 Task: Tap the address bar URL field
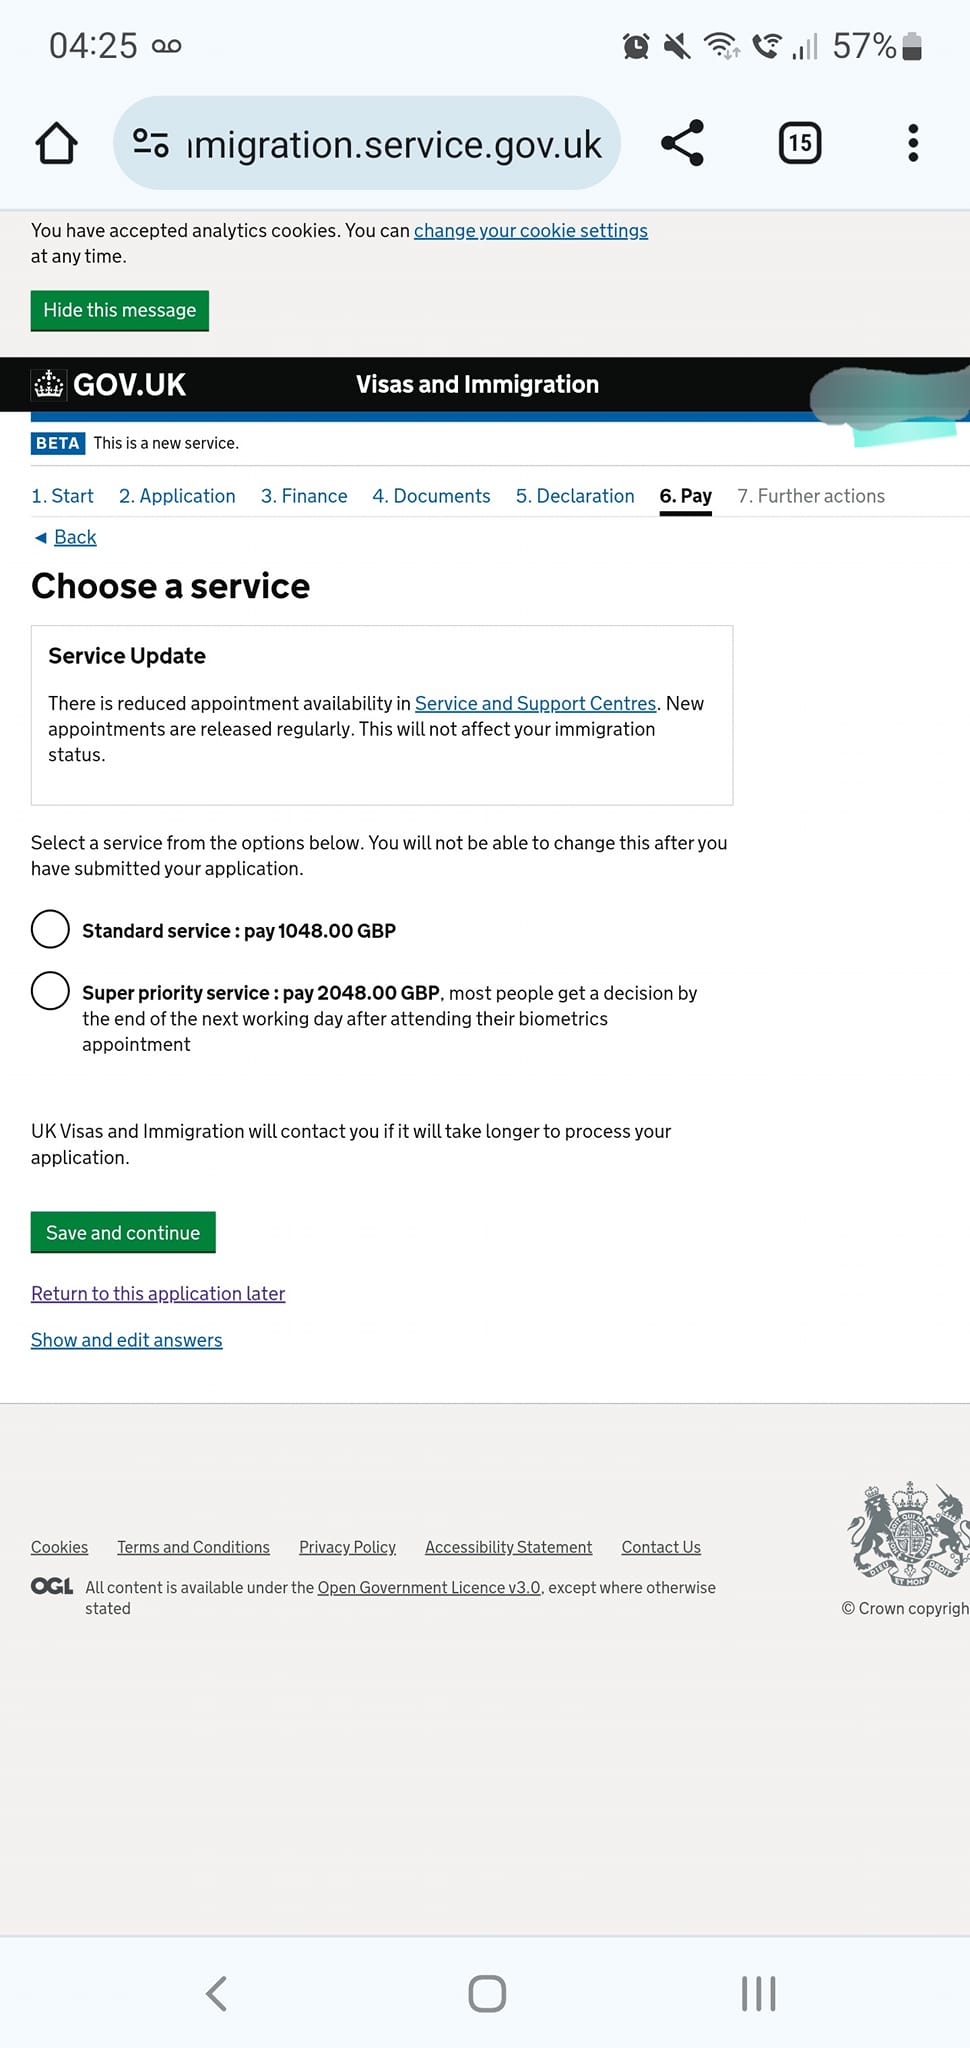394,143
